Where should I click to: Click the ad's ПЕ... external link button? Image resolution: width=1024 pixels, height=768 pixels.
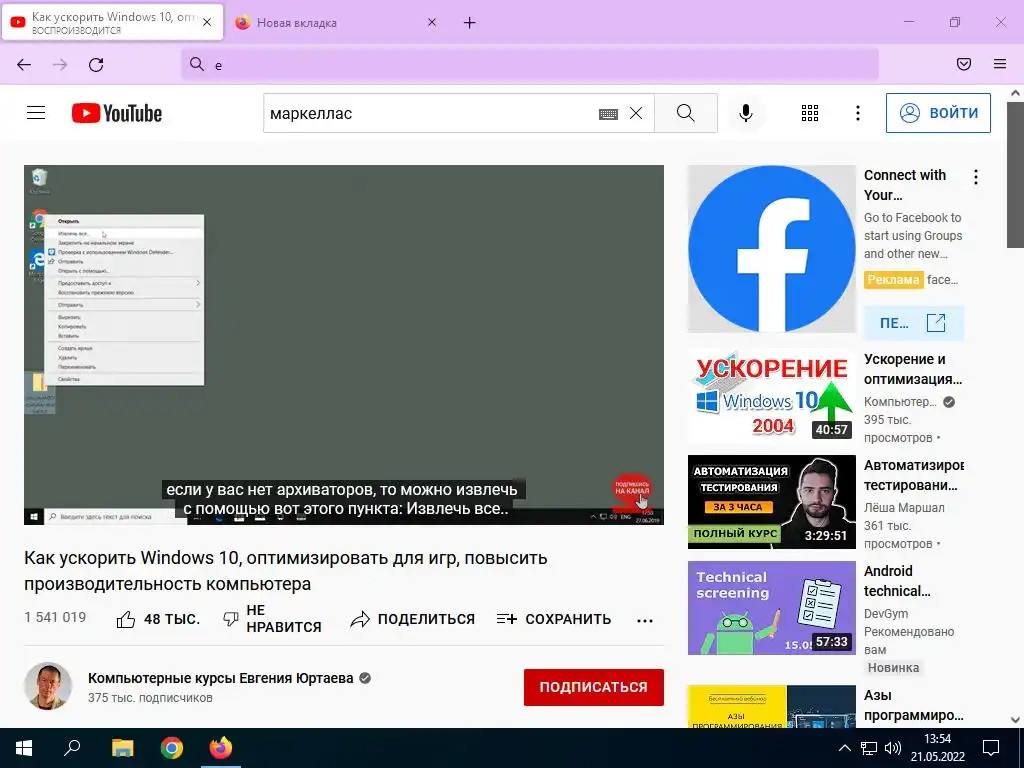tap(914, 323)
